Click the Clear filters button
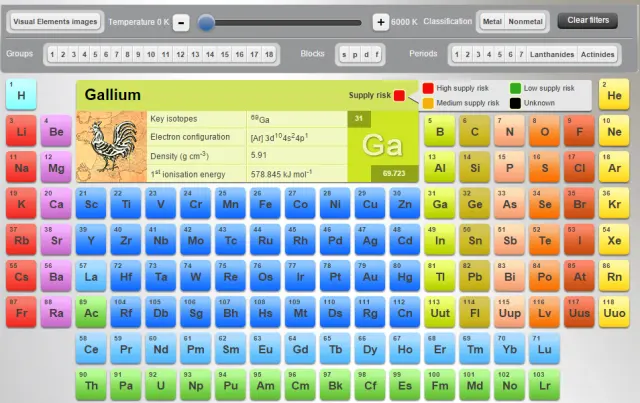 [x=588, y=20]
